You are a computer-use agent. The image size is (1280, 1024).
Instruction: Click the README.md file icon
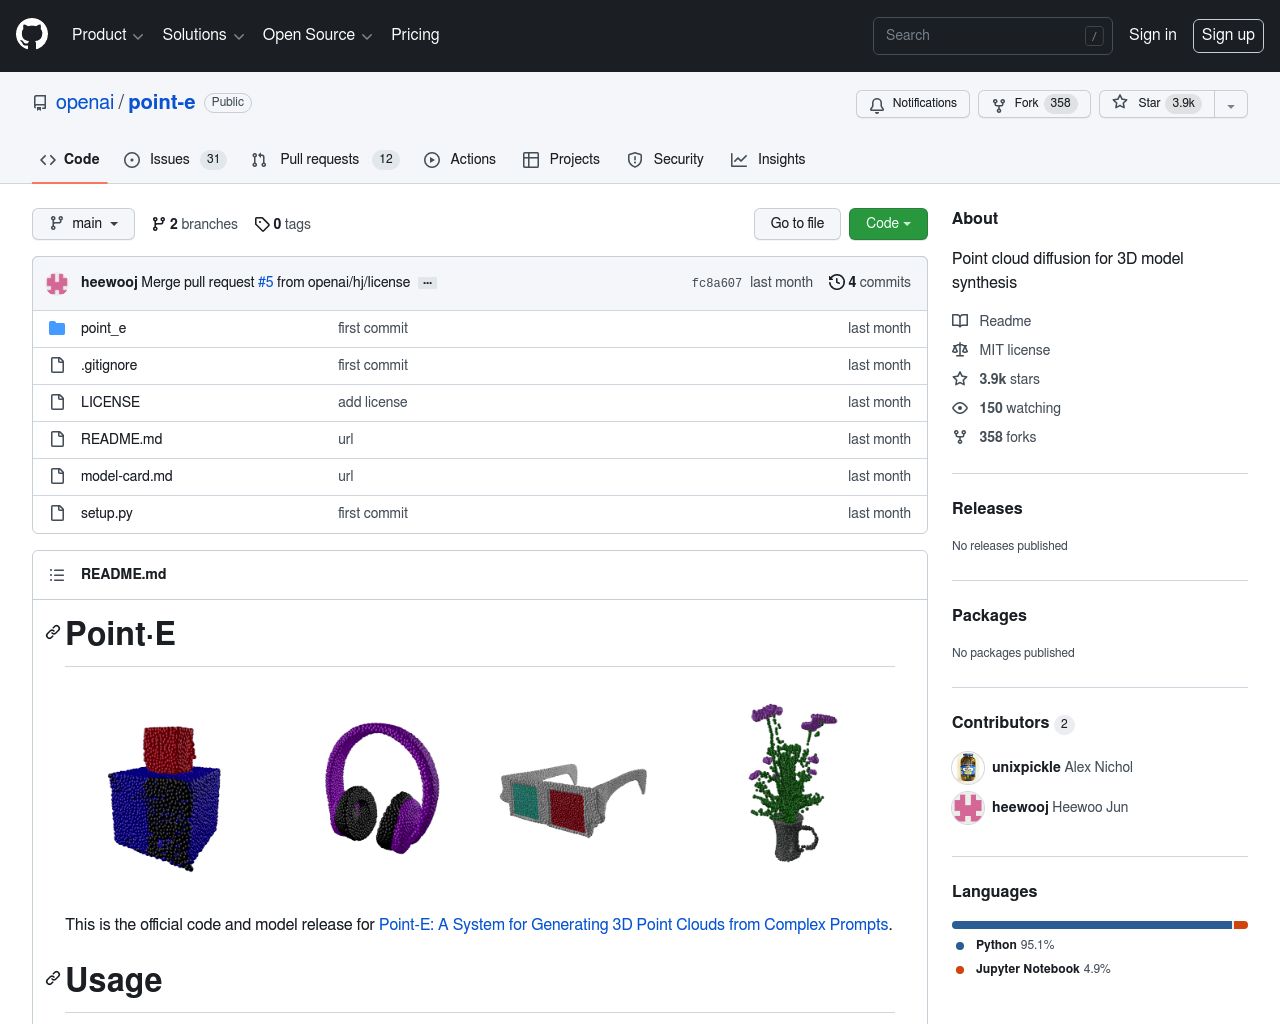[x=57, y=439]
